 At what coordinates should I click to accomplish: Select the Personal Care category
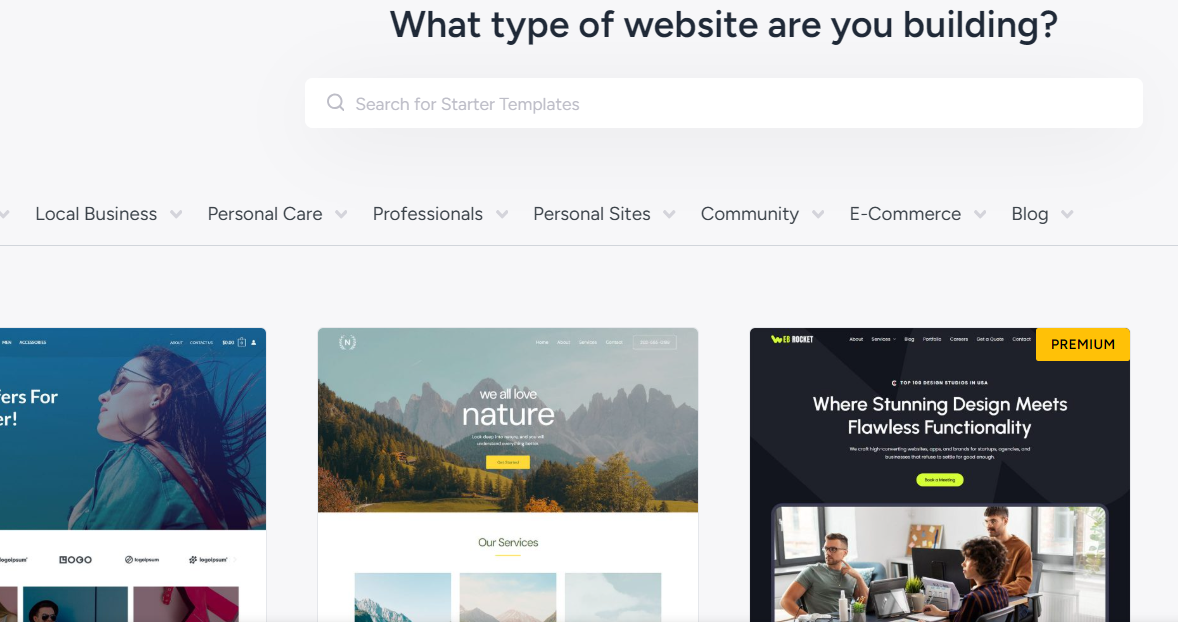tap(264, 214)
